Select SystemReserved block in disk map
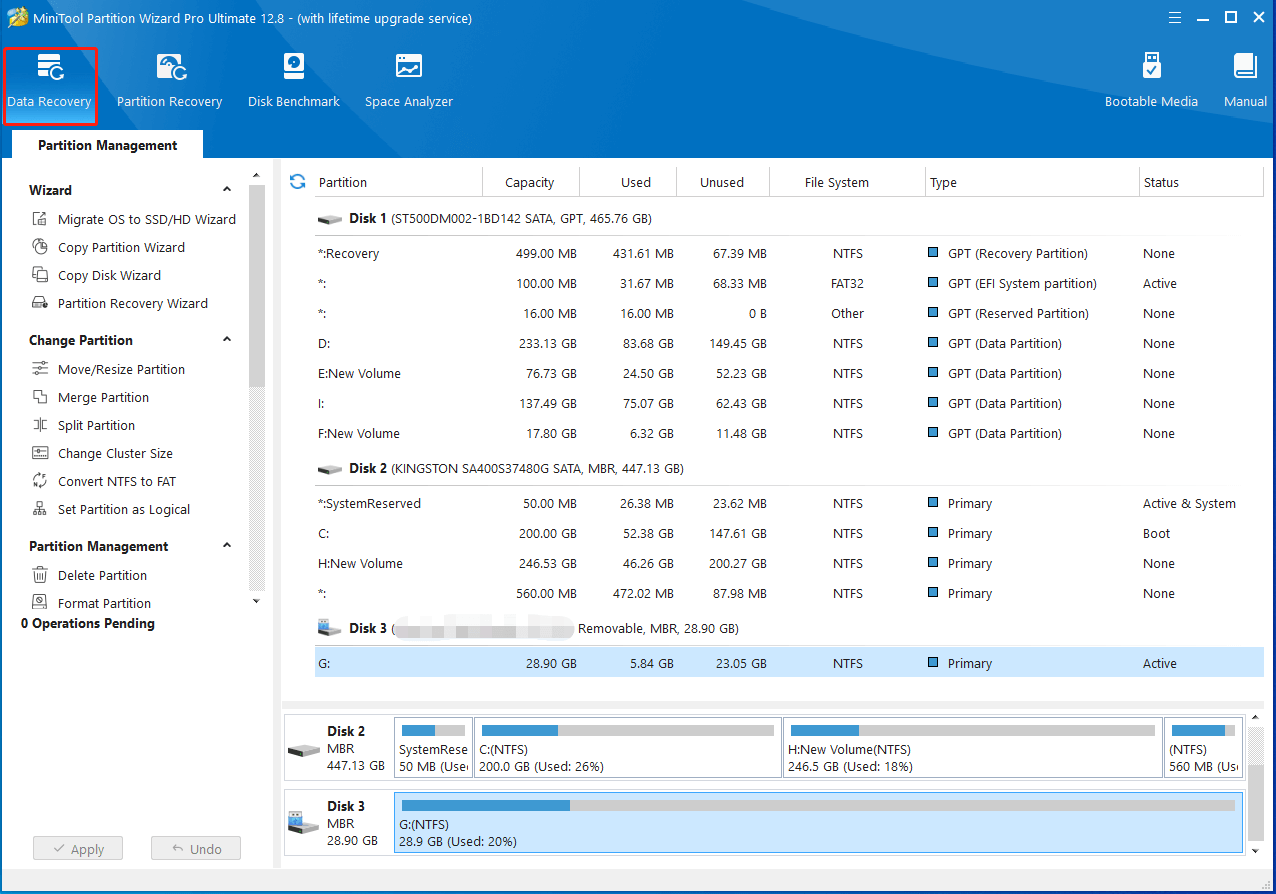The image size is (1276, 894). 433,747
